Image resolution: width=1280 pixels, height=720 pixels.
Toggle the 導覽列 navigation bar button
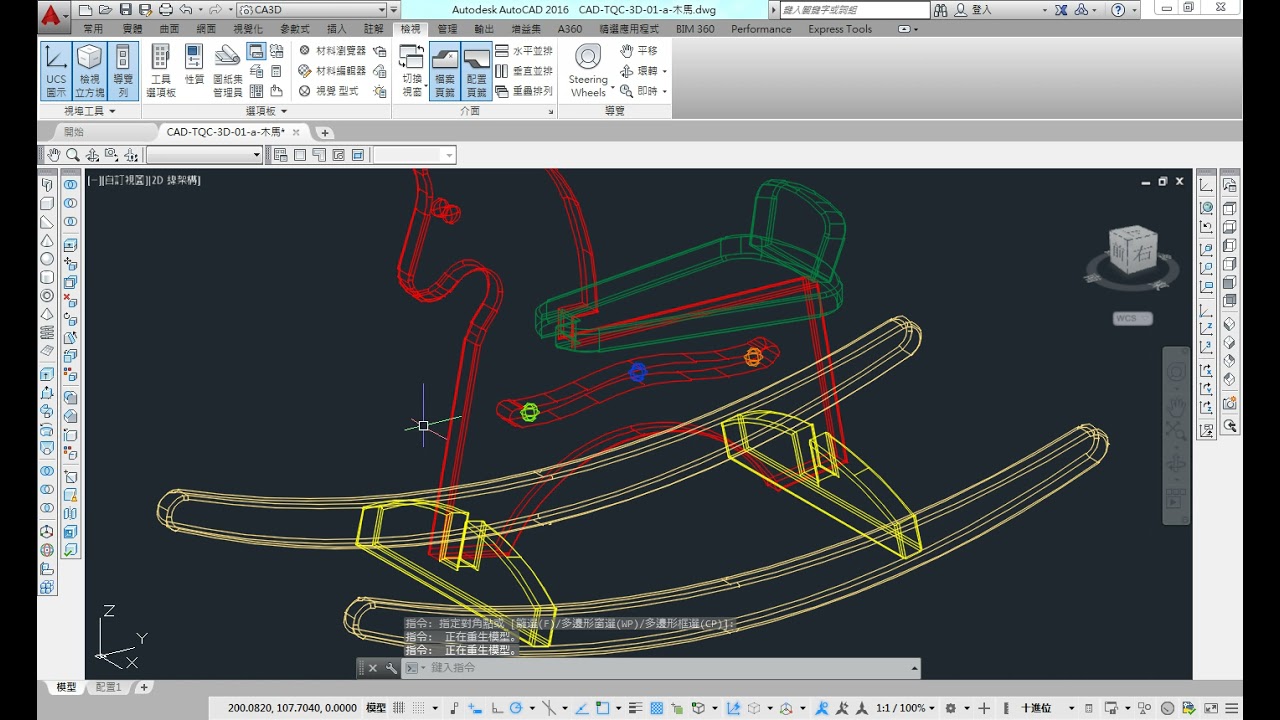pyautogui.click(x=123, y=71)
